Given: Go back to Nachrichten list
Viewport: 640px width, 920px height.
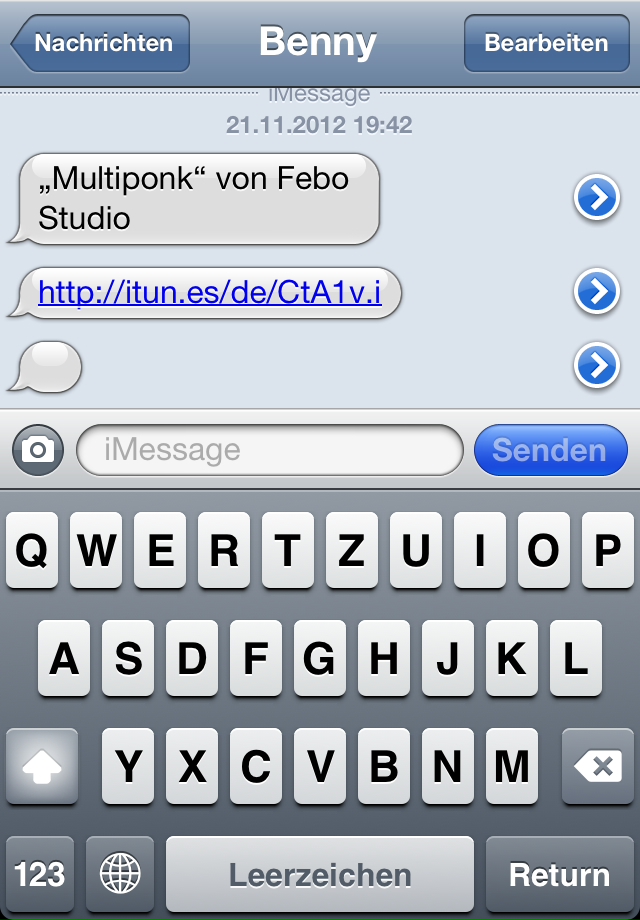Looking at the screenshot, I should click(100, 43).
